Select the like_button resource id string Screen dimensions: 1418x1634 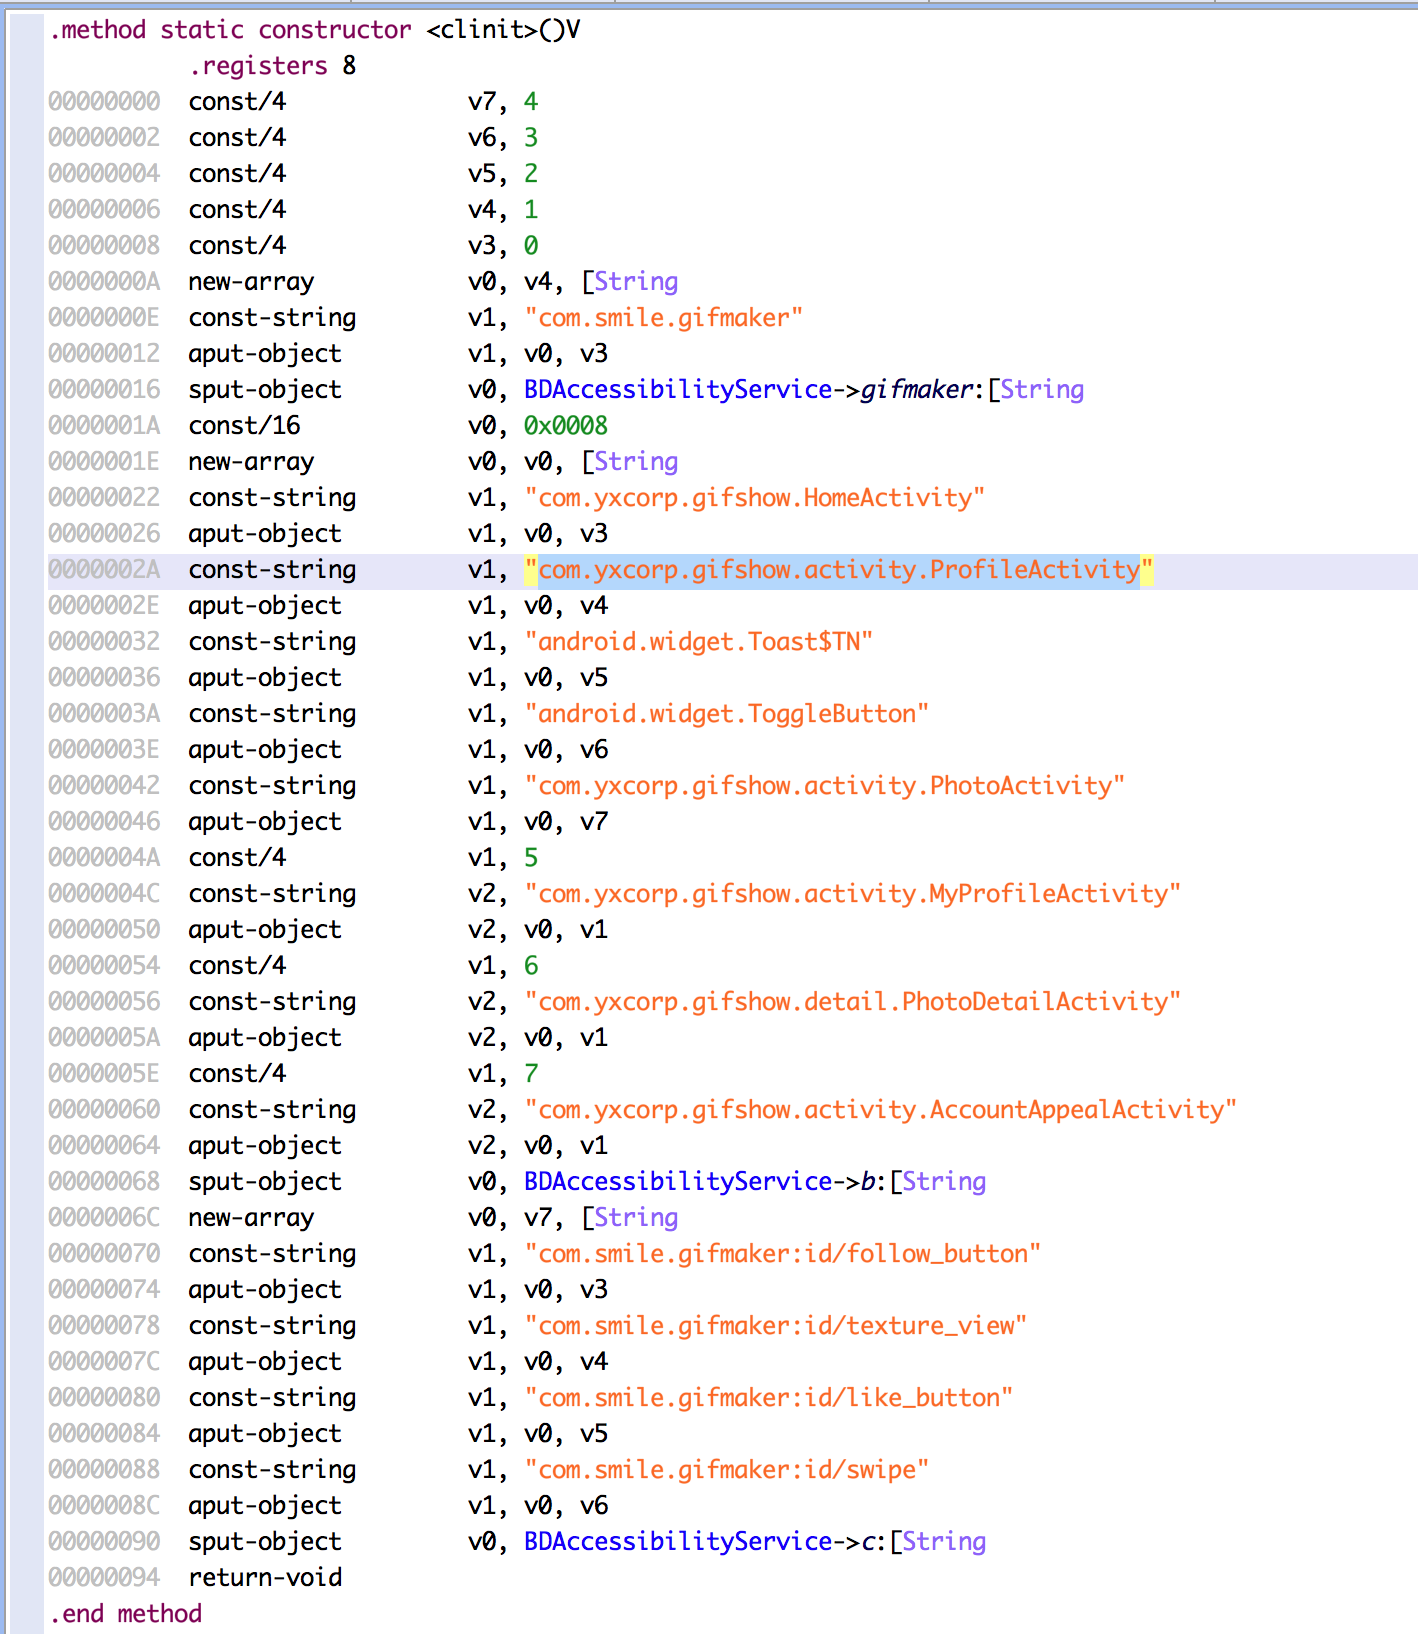(768, 1398)
